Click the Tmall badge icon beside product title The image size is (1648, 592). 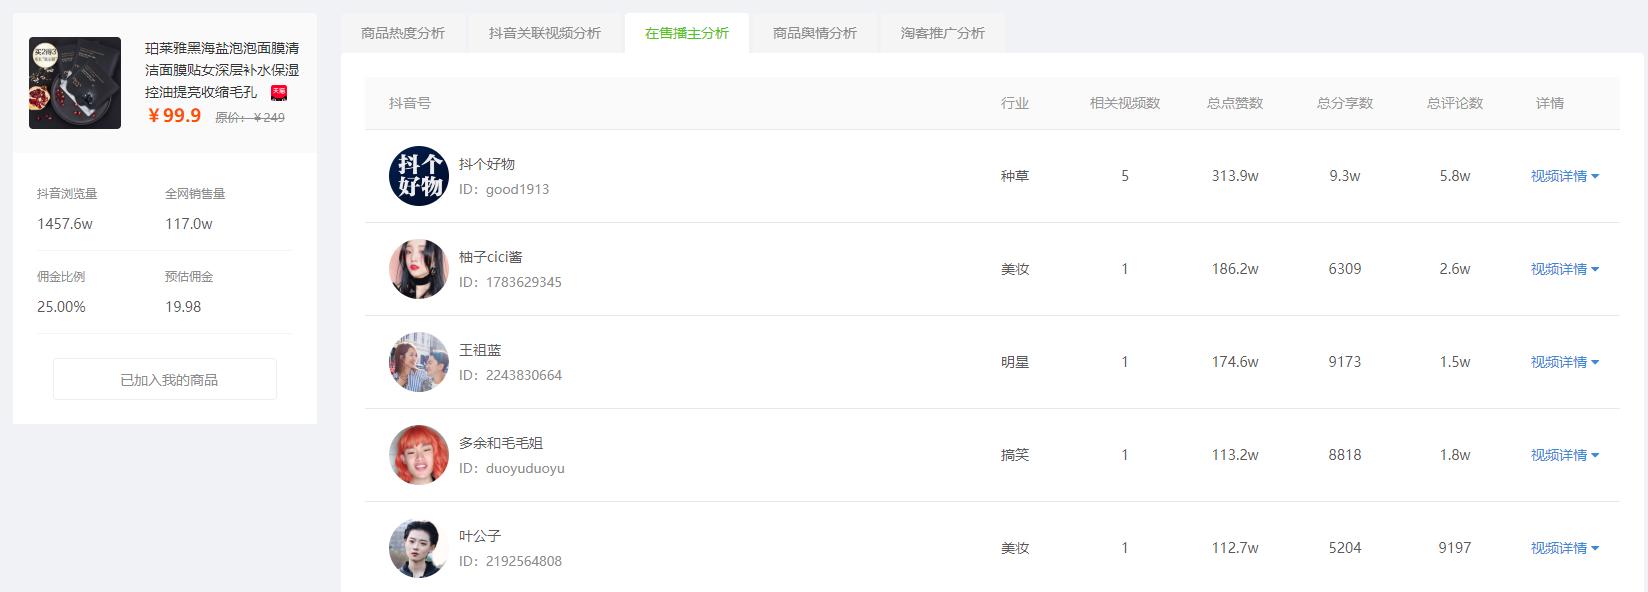[x=279, y=92]
